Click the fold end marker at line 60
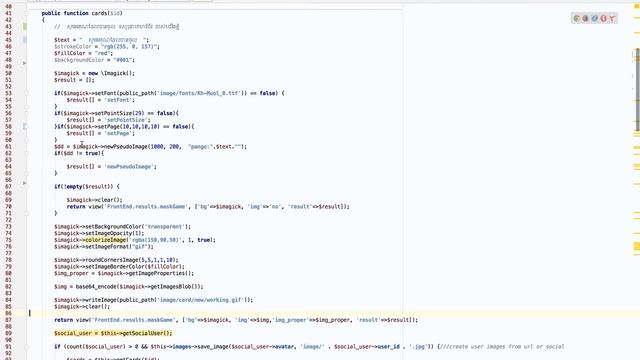 [27, 140]
